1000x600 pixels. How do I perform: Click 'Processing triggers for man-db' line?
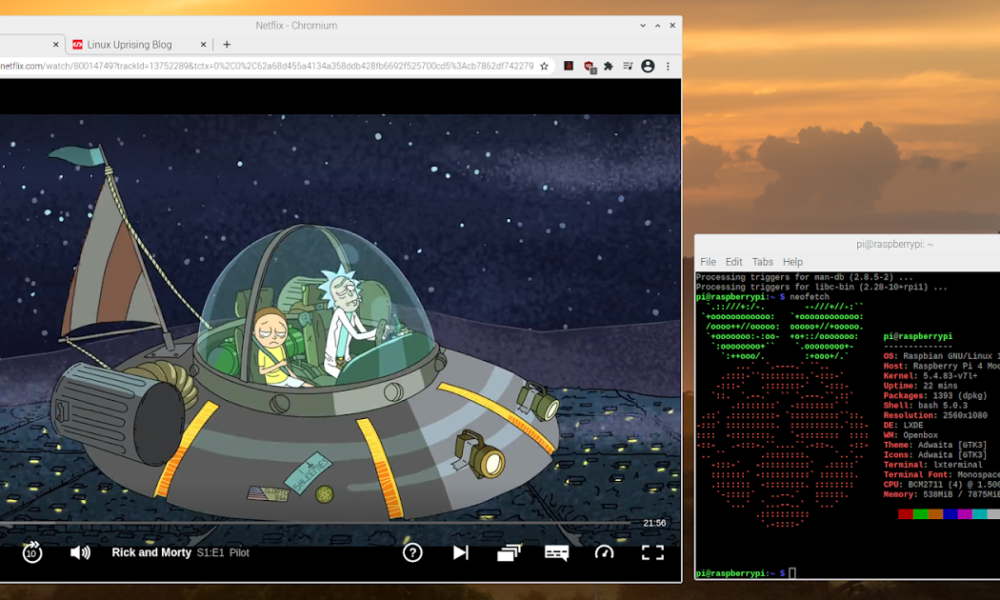point(804,277)
